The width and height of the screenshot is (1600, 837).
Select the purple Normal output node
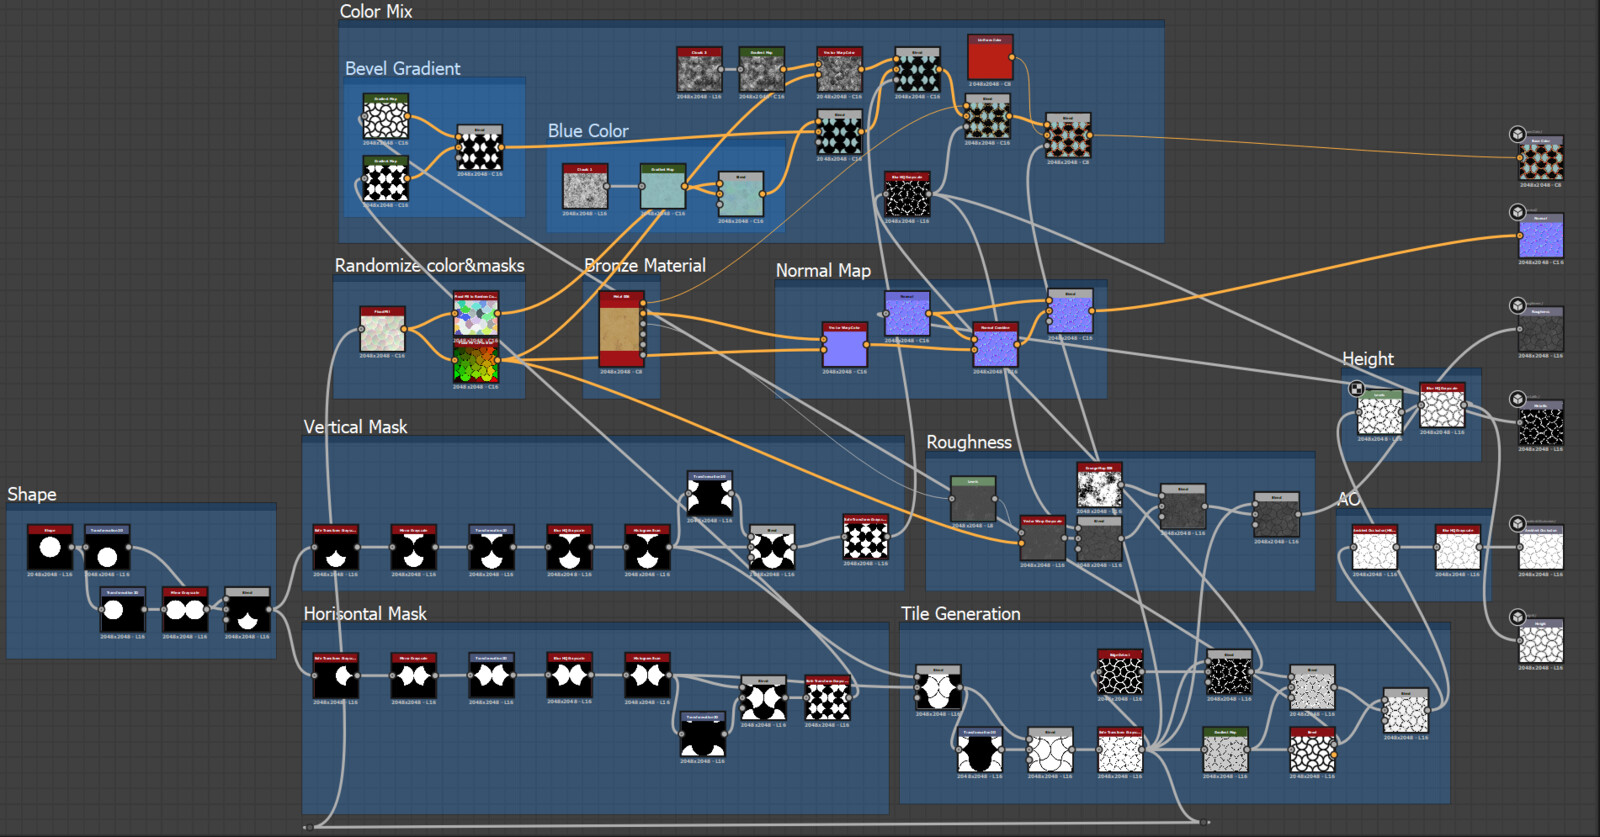[x=1540, y=237]
